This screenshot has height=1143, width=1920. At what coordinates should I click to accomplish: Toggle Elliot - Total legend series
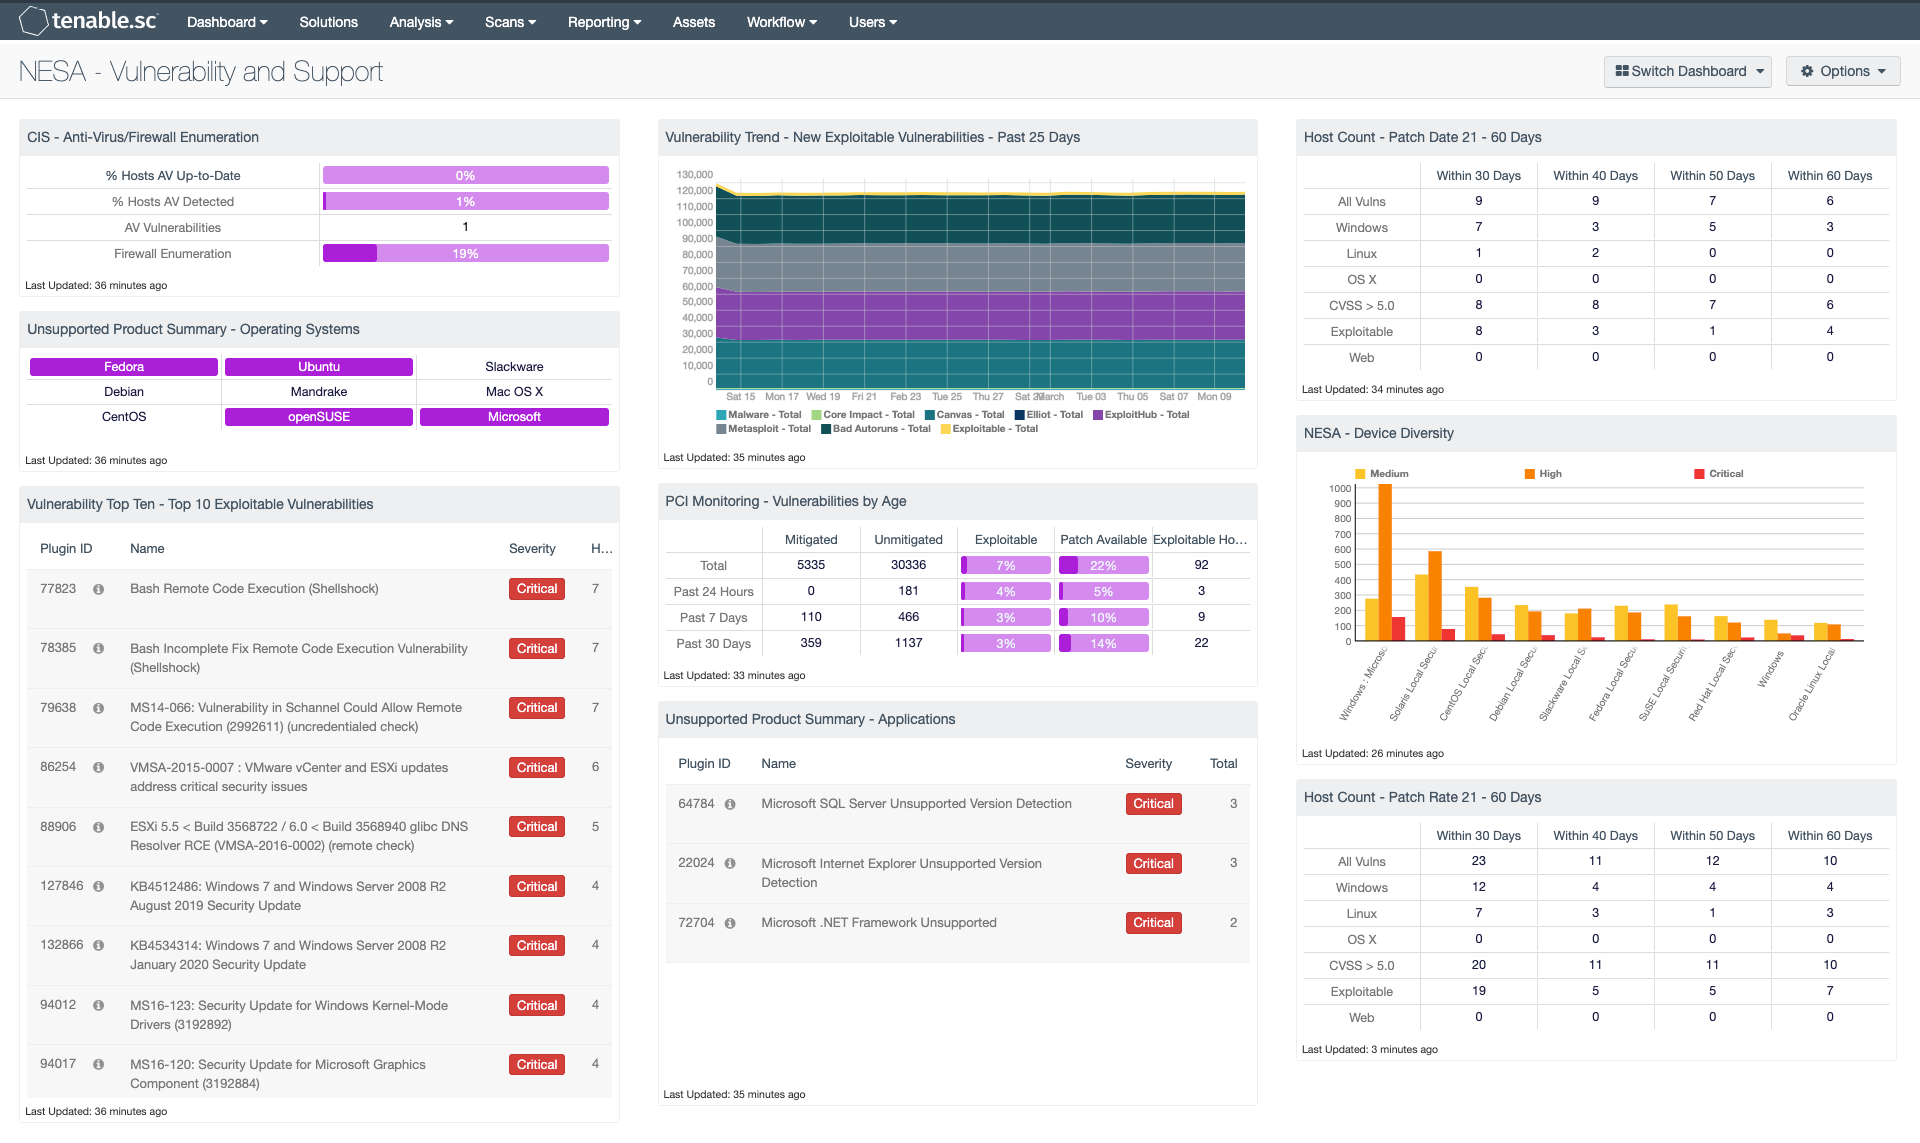point(1048,415)
